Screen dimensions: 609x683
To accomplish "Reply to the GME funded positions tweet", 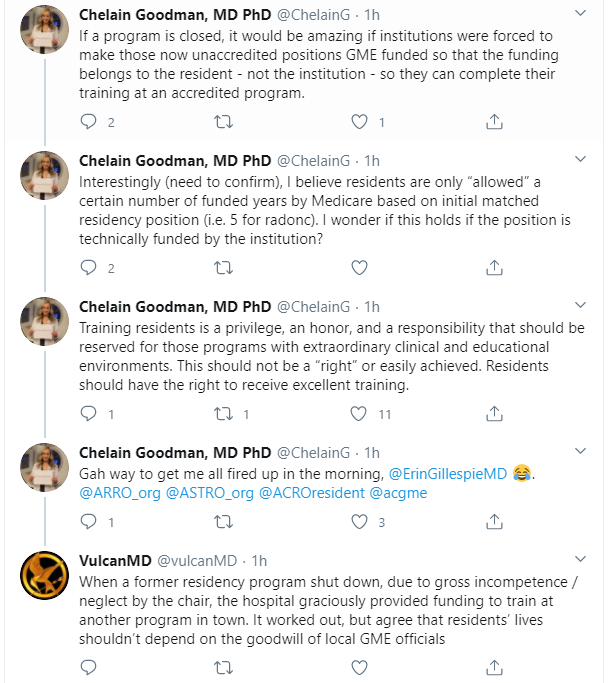I will pos(89,122).
